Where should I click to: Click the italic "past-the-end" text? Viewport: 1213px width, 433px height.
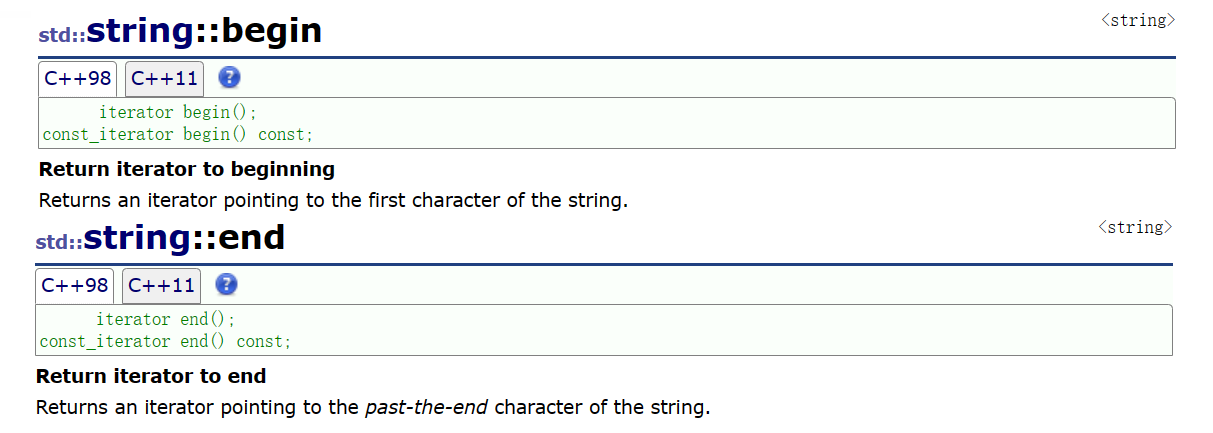pyautogui.click(x=427, y=408)
